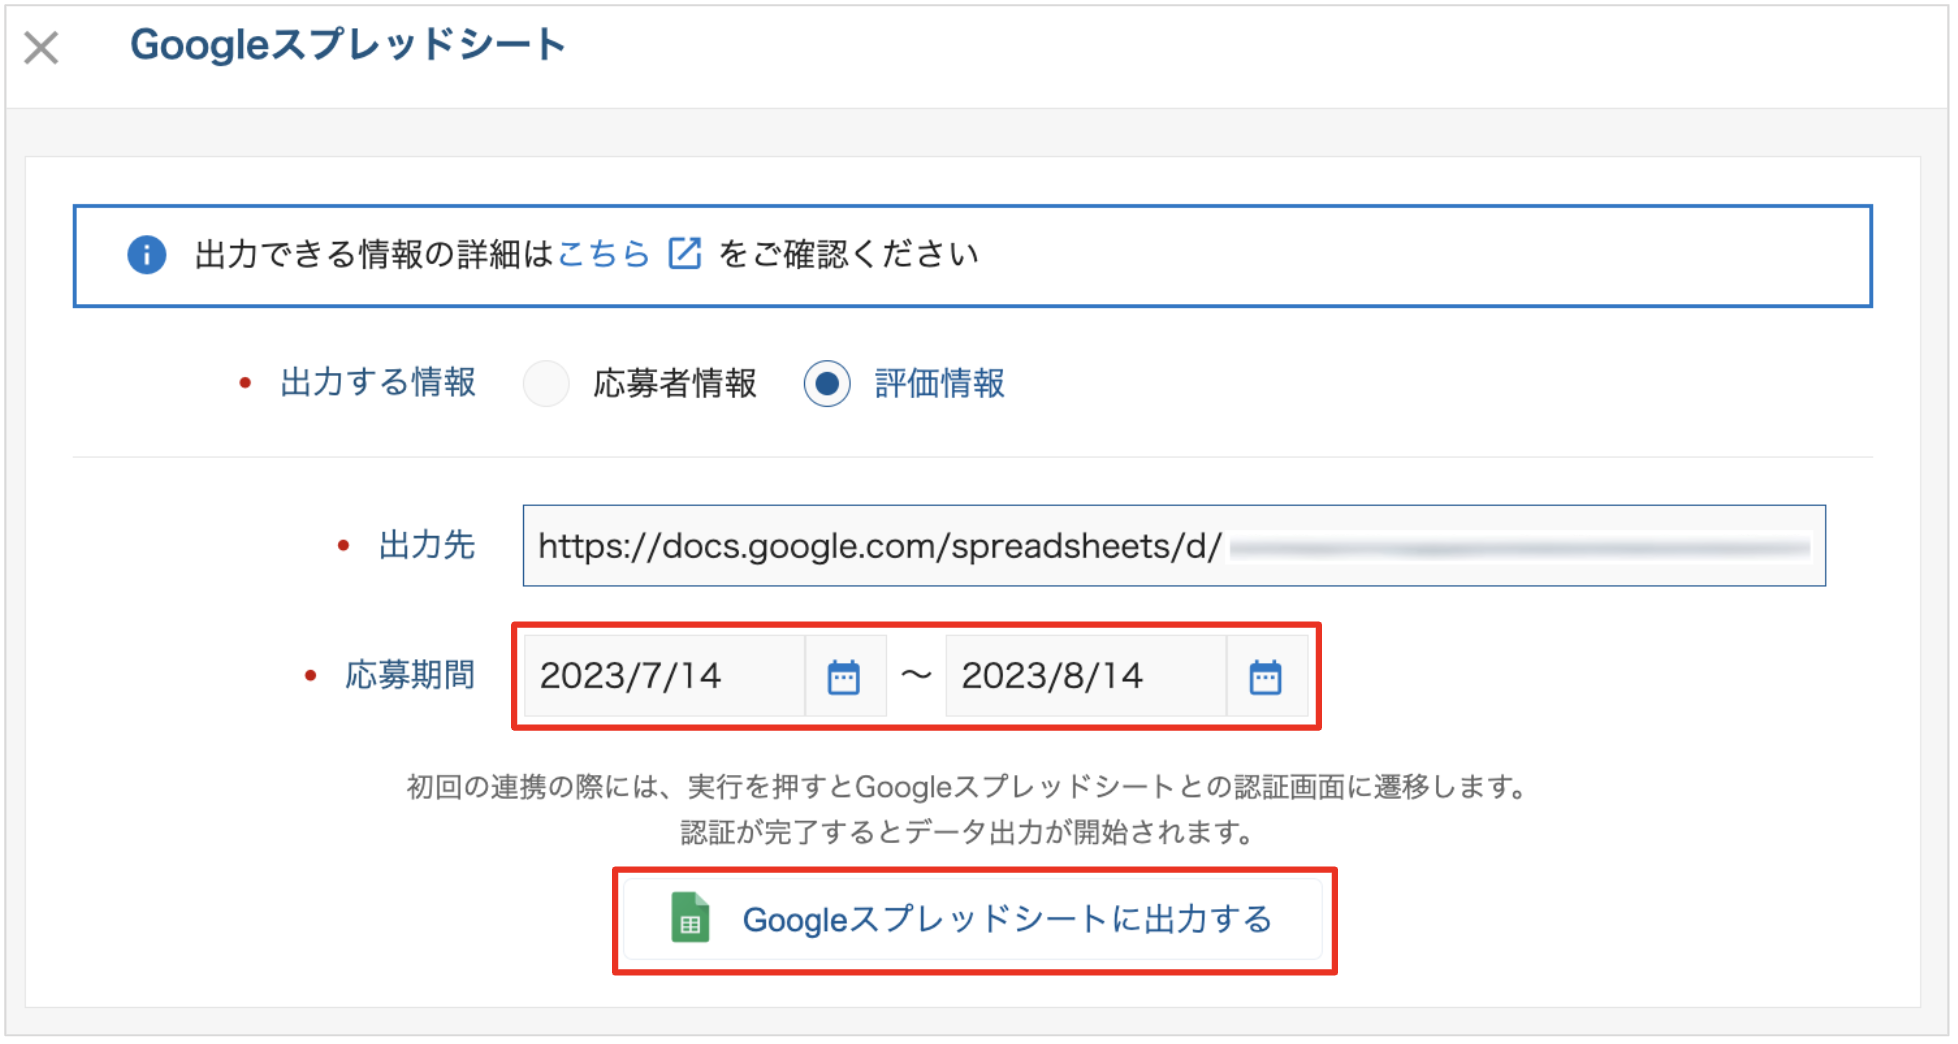
Task: Open the calendar picker for end date
Action: tap(1266, 677)
